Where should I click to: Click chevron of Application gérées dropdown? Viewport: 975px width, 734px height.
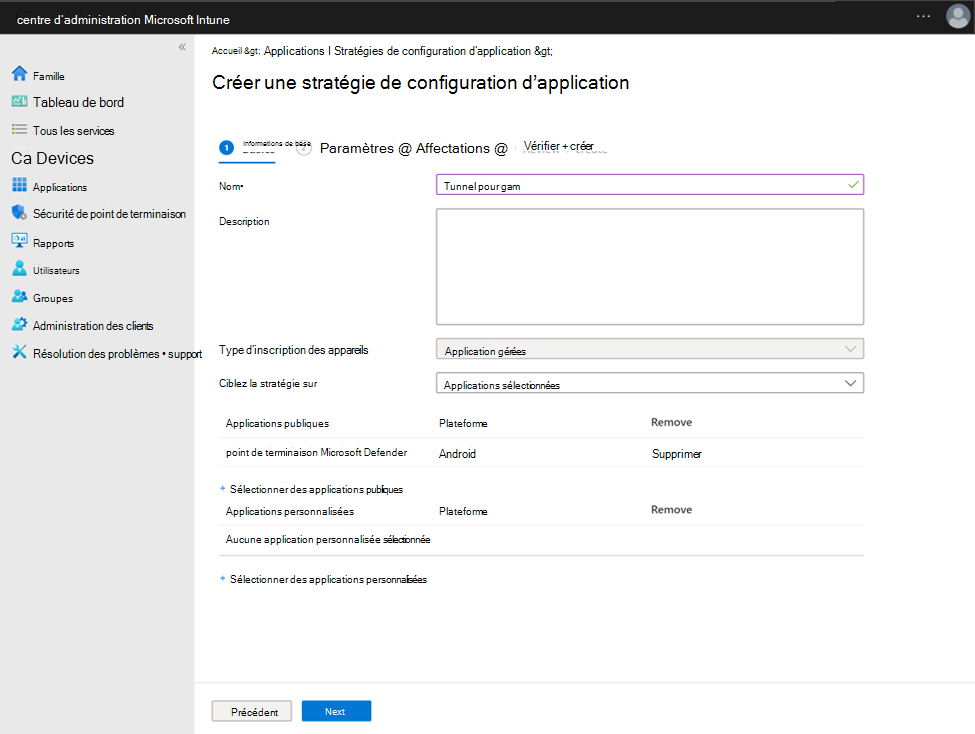point(850,349)
